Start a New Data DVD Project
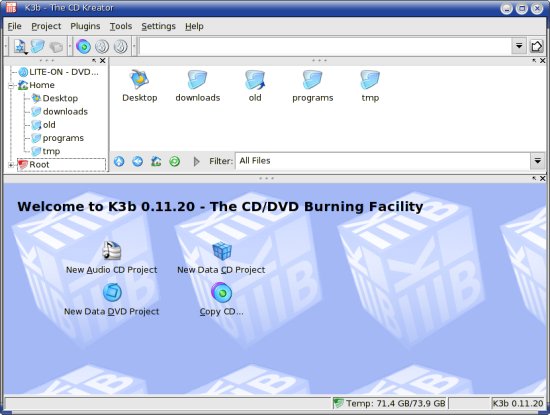550x415 pixels. (112, 300)
